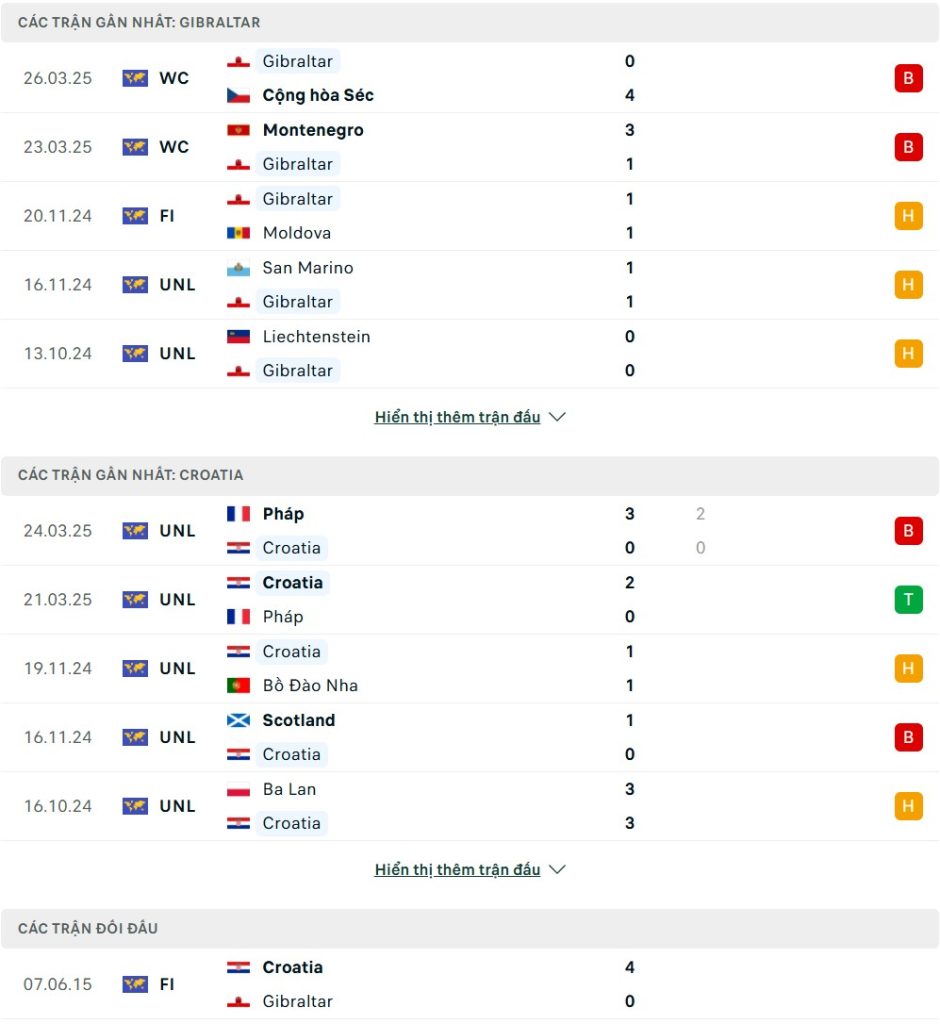Screen dimensions: 940x1024
Task: Click the red B badge for Gibraltar vs Cộng hòa Séc
Action: coord(908,78)
